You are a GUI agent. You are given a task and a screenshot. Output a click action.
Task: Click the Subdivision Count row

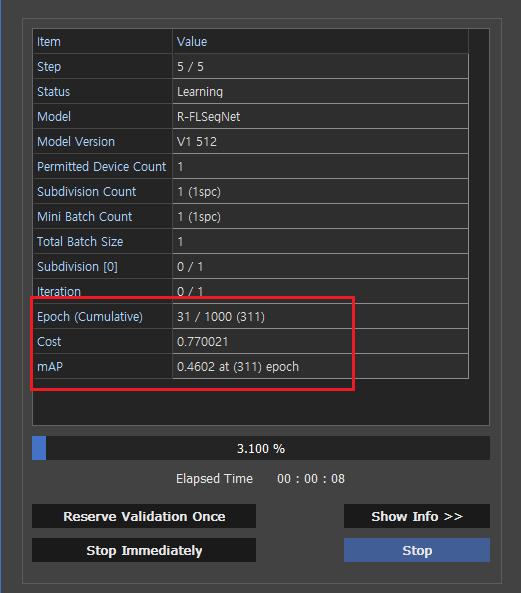251,191
